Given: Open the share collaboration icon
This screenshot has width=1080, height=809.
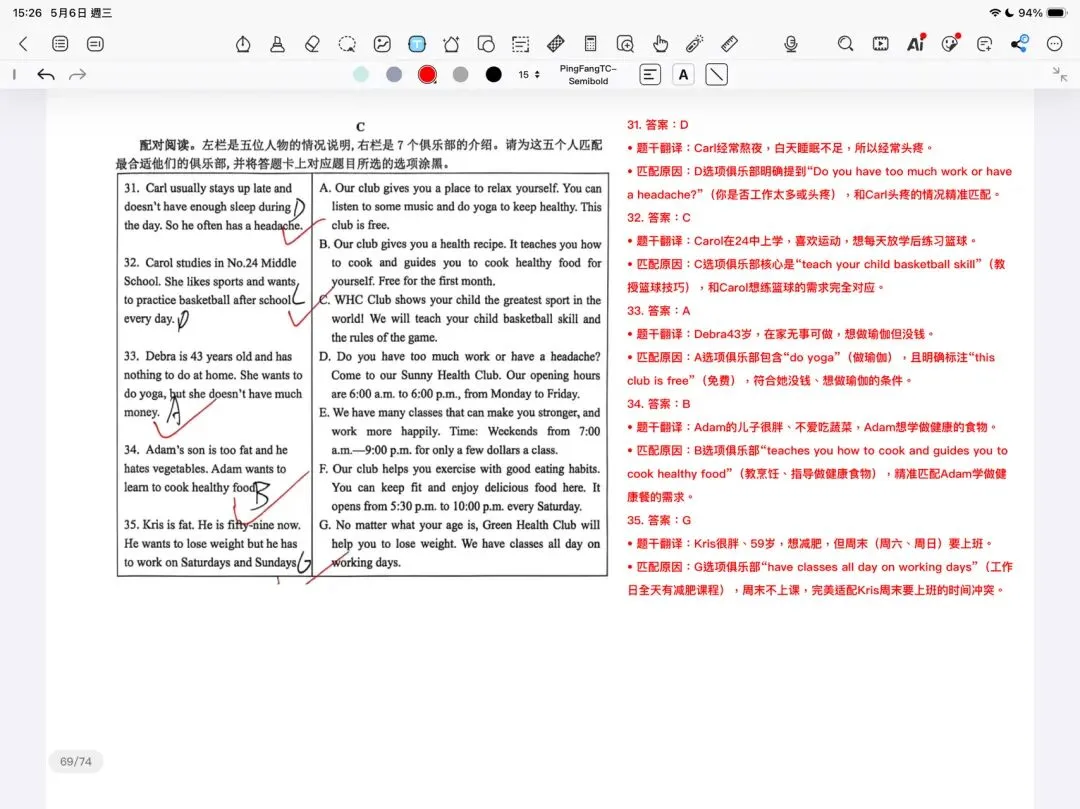Looking at the screenshot, I should [x=1020, y=43].
